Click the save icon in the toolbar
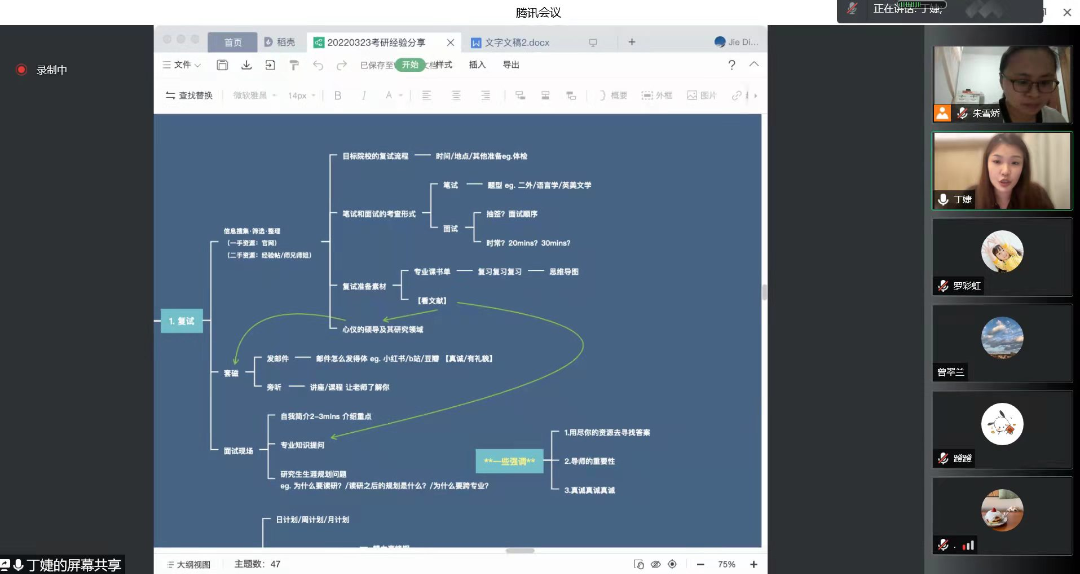 pos(222,65)
